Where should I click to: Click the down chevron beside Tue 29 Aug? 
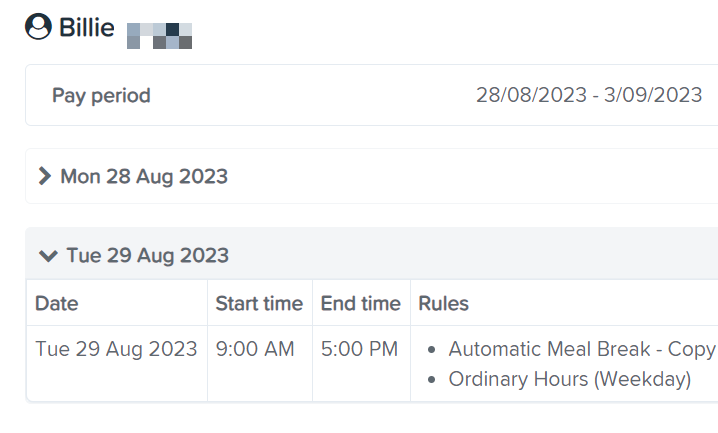48,256
